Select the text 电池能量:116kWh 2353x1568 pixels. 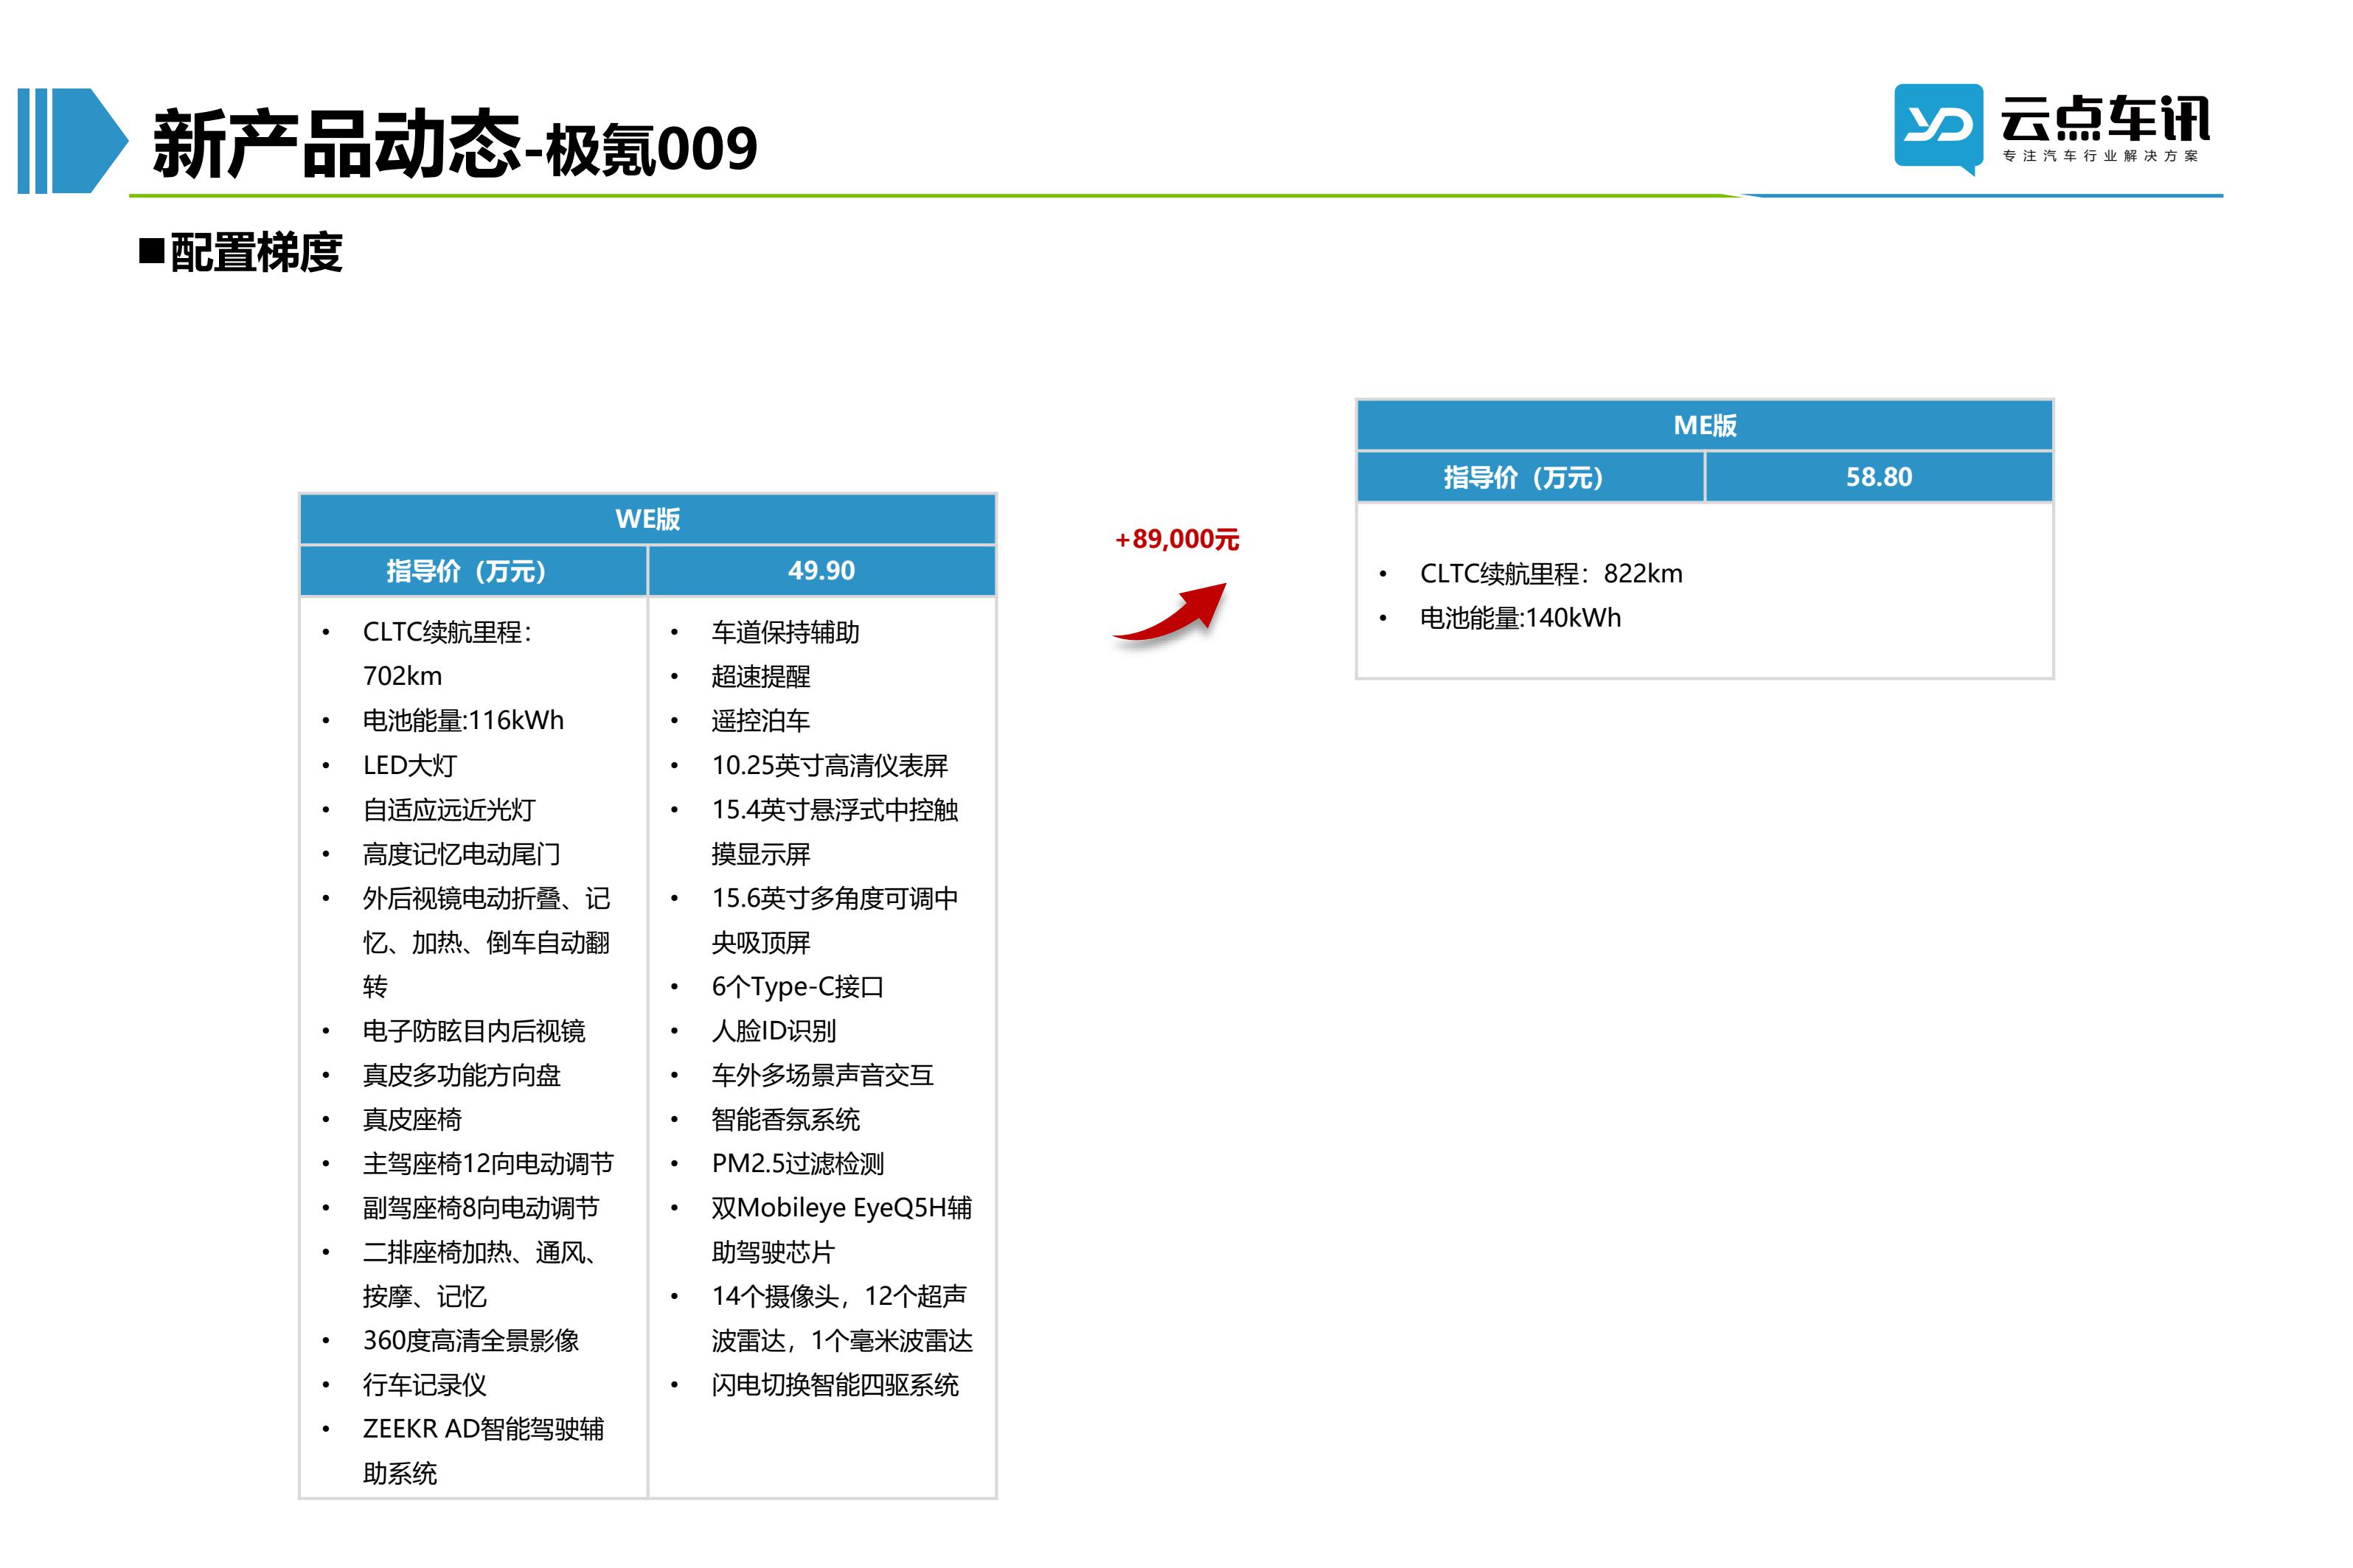463,720
